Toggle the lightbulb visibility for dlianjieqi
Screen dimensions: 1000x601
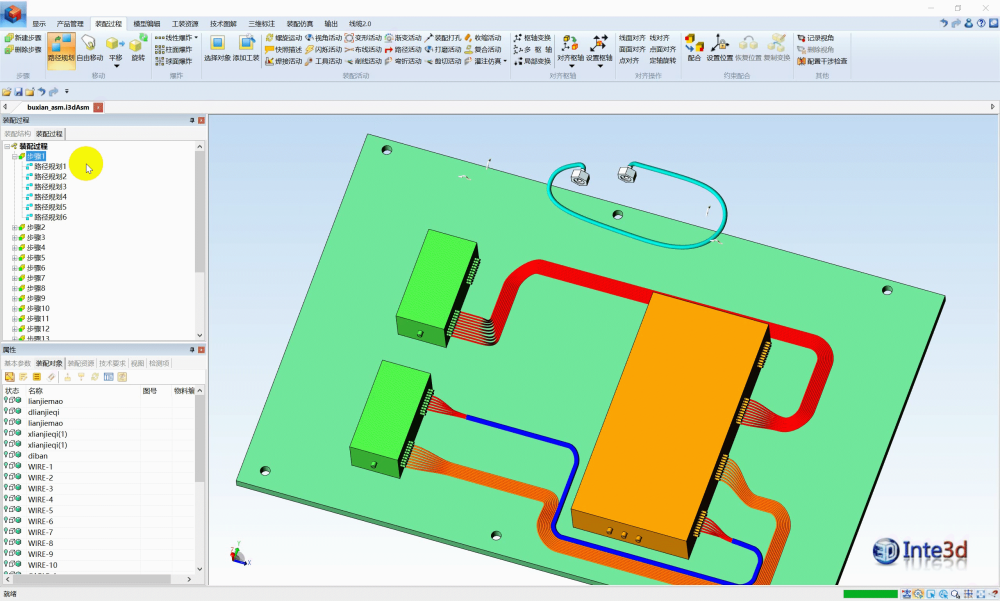6,412
